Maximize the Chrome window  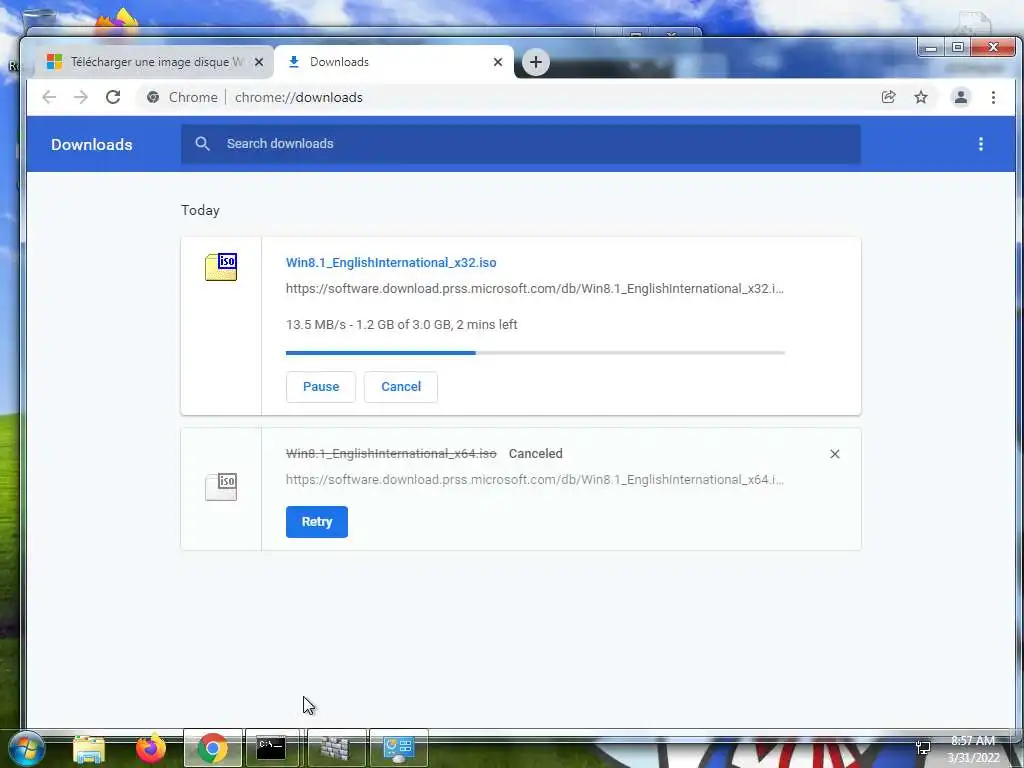click(957, 48)
